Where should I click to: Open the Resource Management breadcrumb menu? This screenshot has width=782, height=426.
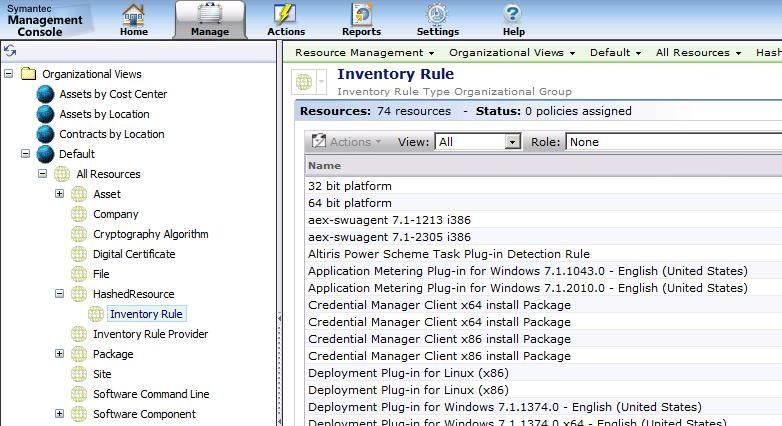click(x=365, y=52)
